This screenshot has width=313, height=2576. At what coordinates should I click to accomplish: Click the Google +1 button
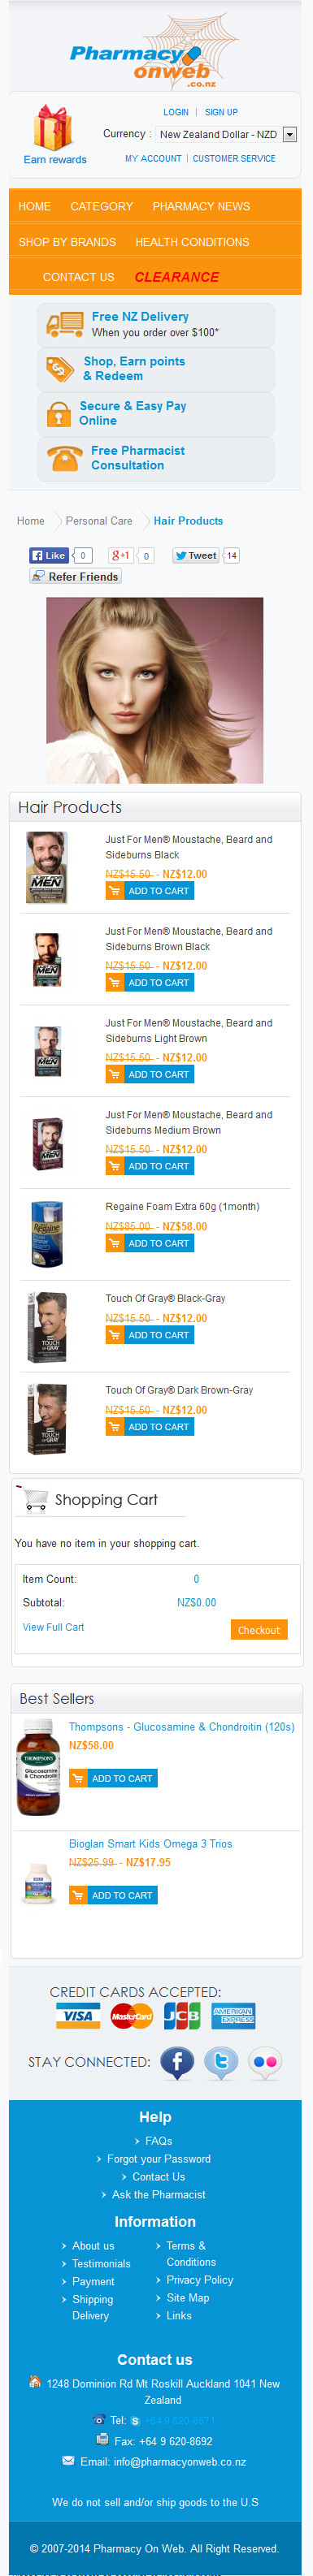click(121, 555)
